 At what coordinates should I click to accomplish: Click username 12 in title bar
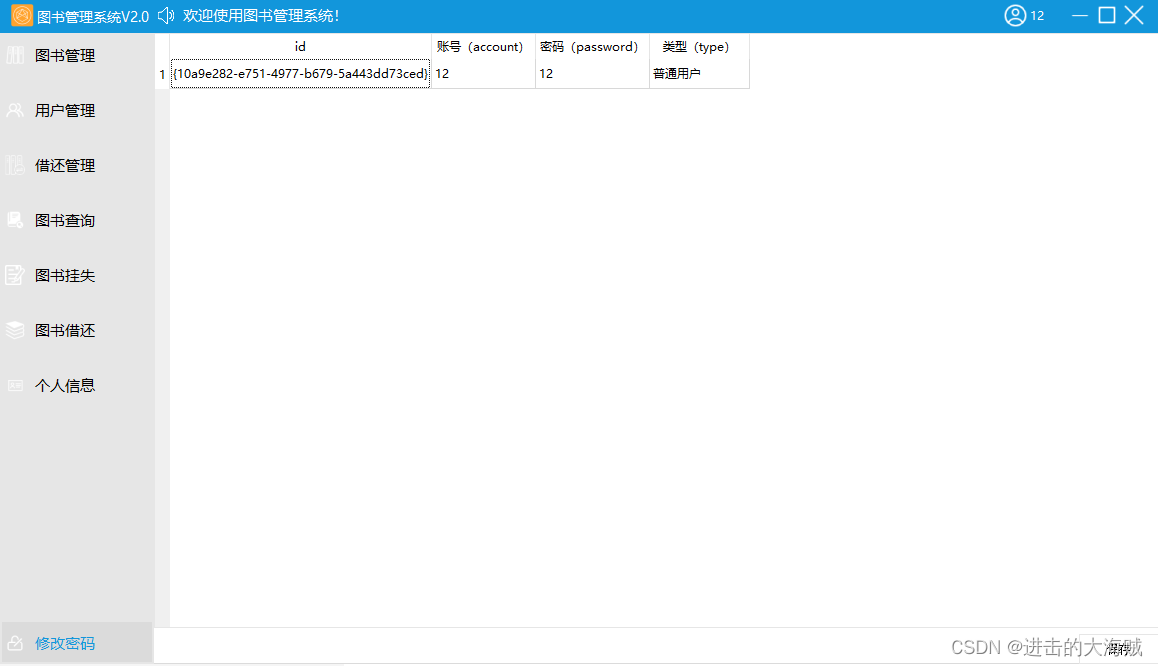[x=1038, y=16]
